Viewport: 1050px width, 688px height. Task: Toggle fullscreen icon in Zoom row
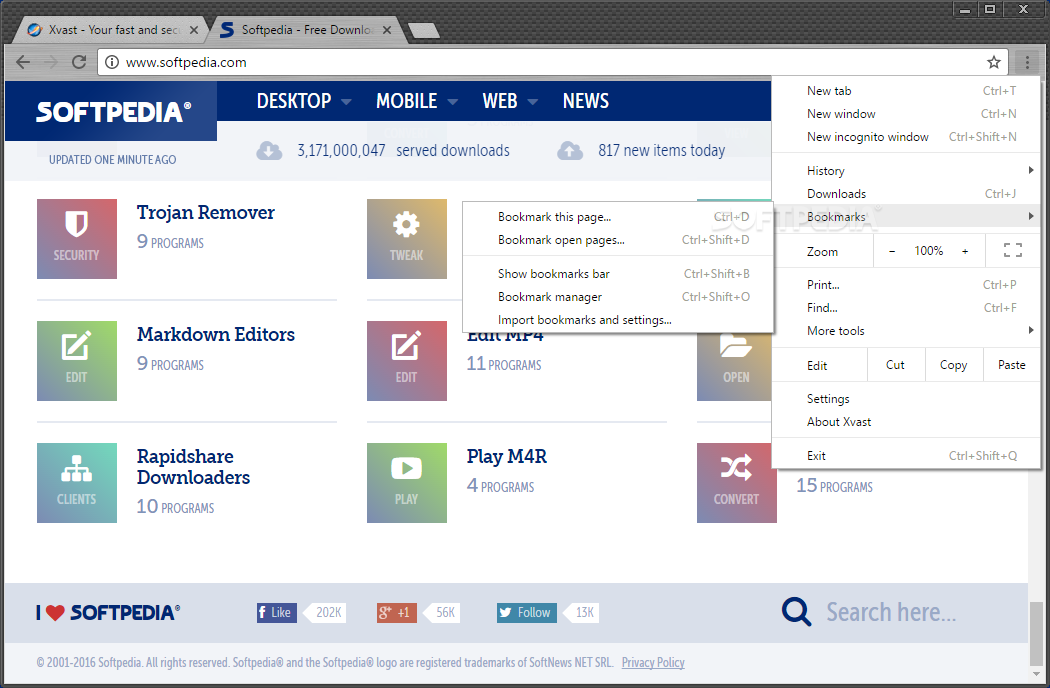tap(1012, 251)
